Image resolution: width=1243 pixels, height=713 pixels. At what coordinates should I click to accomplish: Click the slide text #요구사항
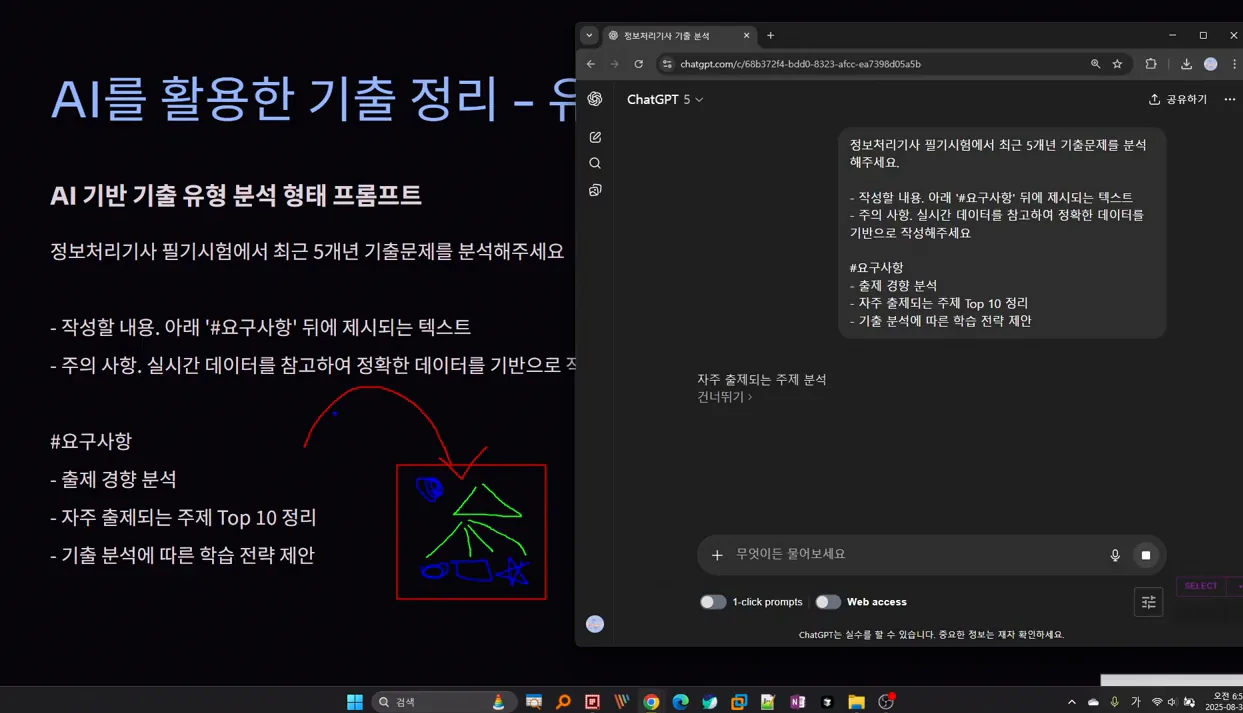point(91,441)
